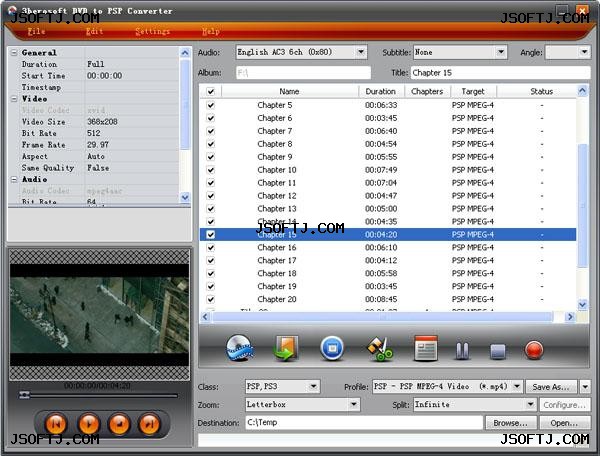Click properties panel scroll down arrow
This screenshot has height=456, width=600.
185,197
